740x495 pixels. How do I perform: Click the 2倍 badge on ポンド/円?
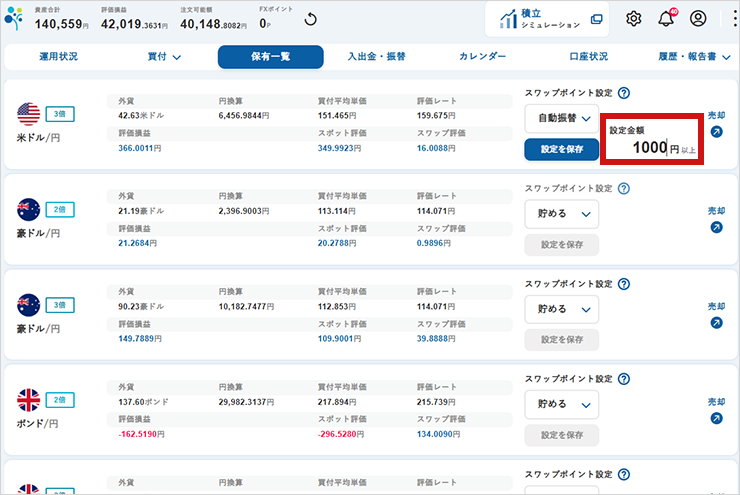pyautogui.click(x=60, y=400)
